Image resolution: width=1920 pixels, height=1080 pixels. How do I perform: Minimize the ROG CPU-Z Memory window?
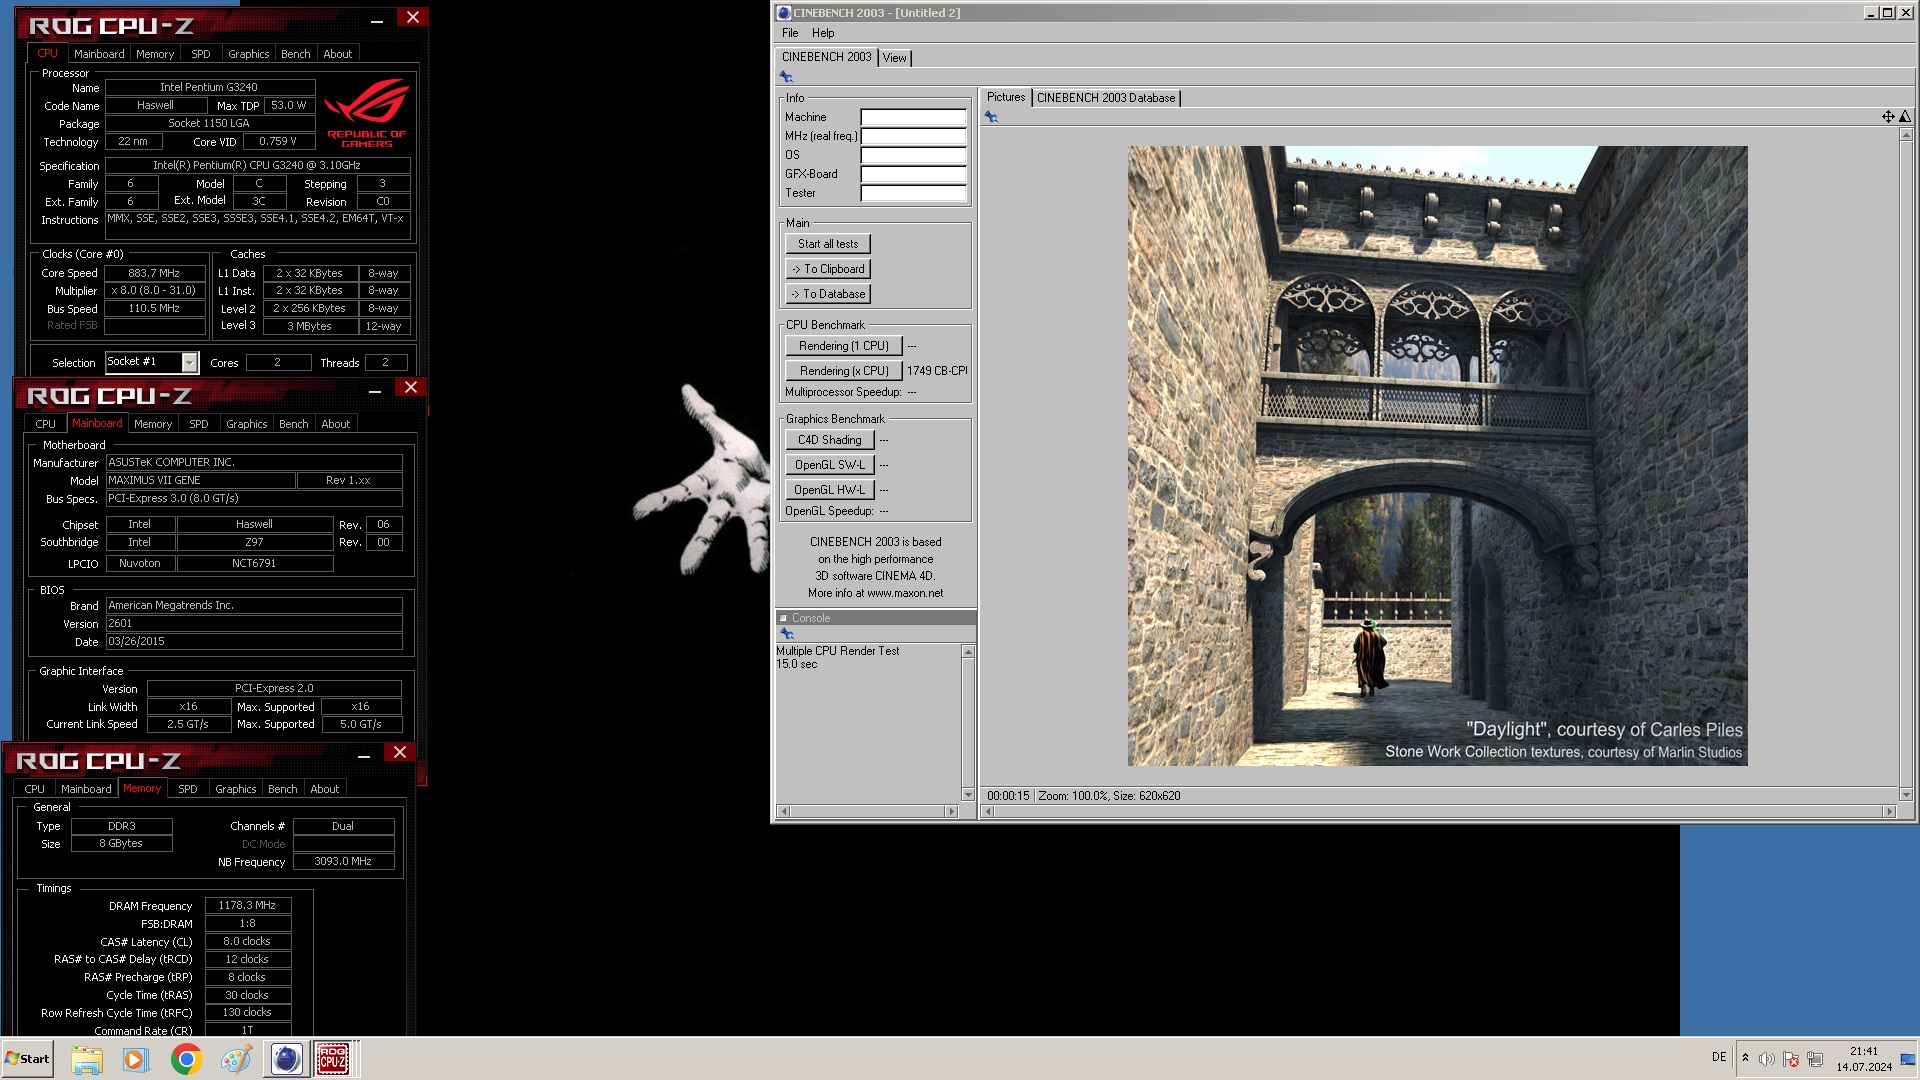point(364,755)
